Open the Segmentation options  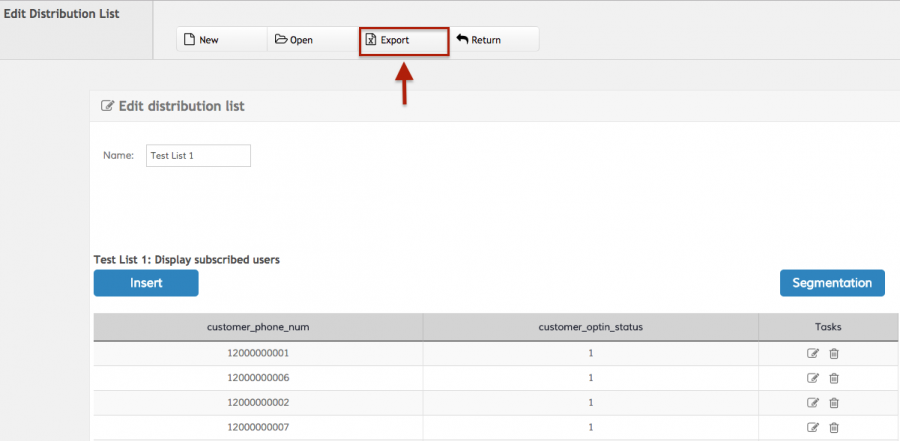tap(832, 283)
